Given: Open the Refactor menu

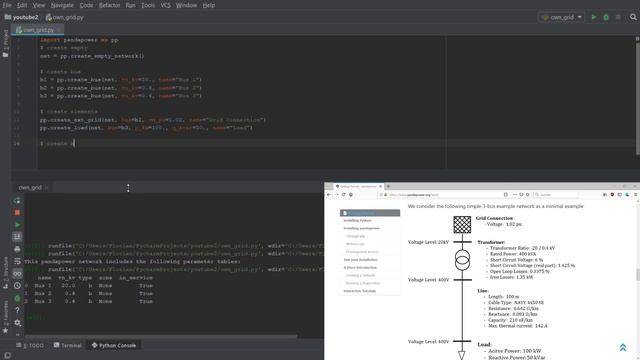Looking at the screenshot, I should point(109,5).
